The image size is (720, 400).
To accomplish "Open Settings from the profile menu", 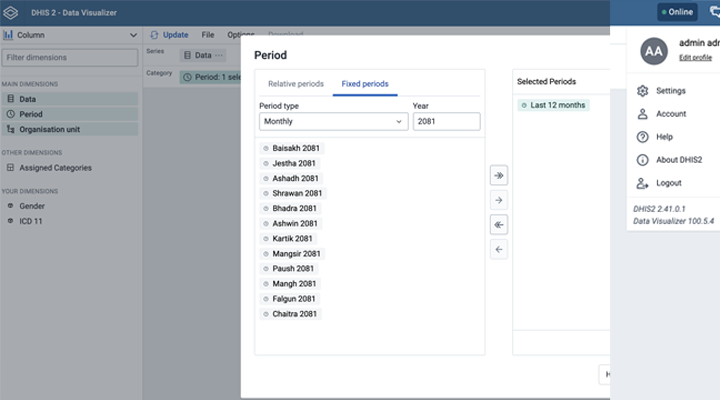I will 670,91.
